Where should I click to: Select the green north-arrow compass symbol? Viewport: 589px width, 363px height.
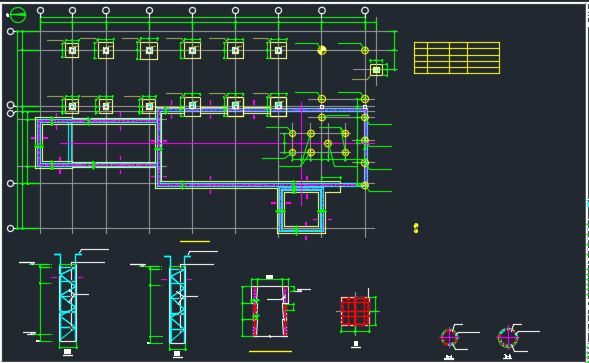point(18,15)
